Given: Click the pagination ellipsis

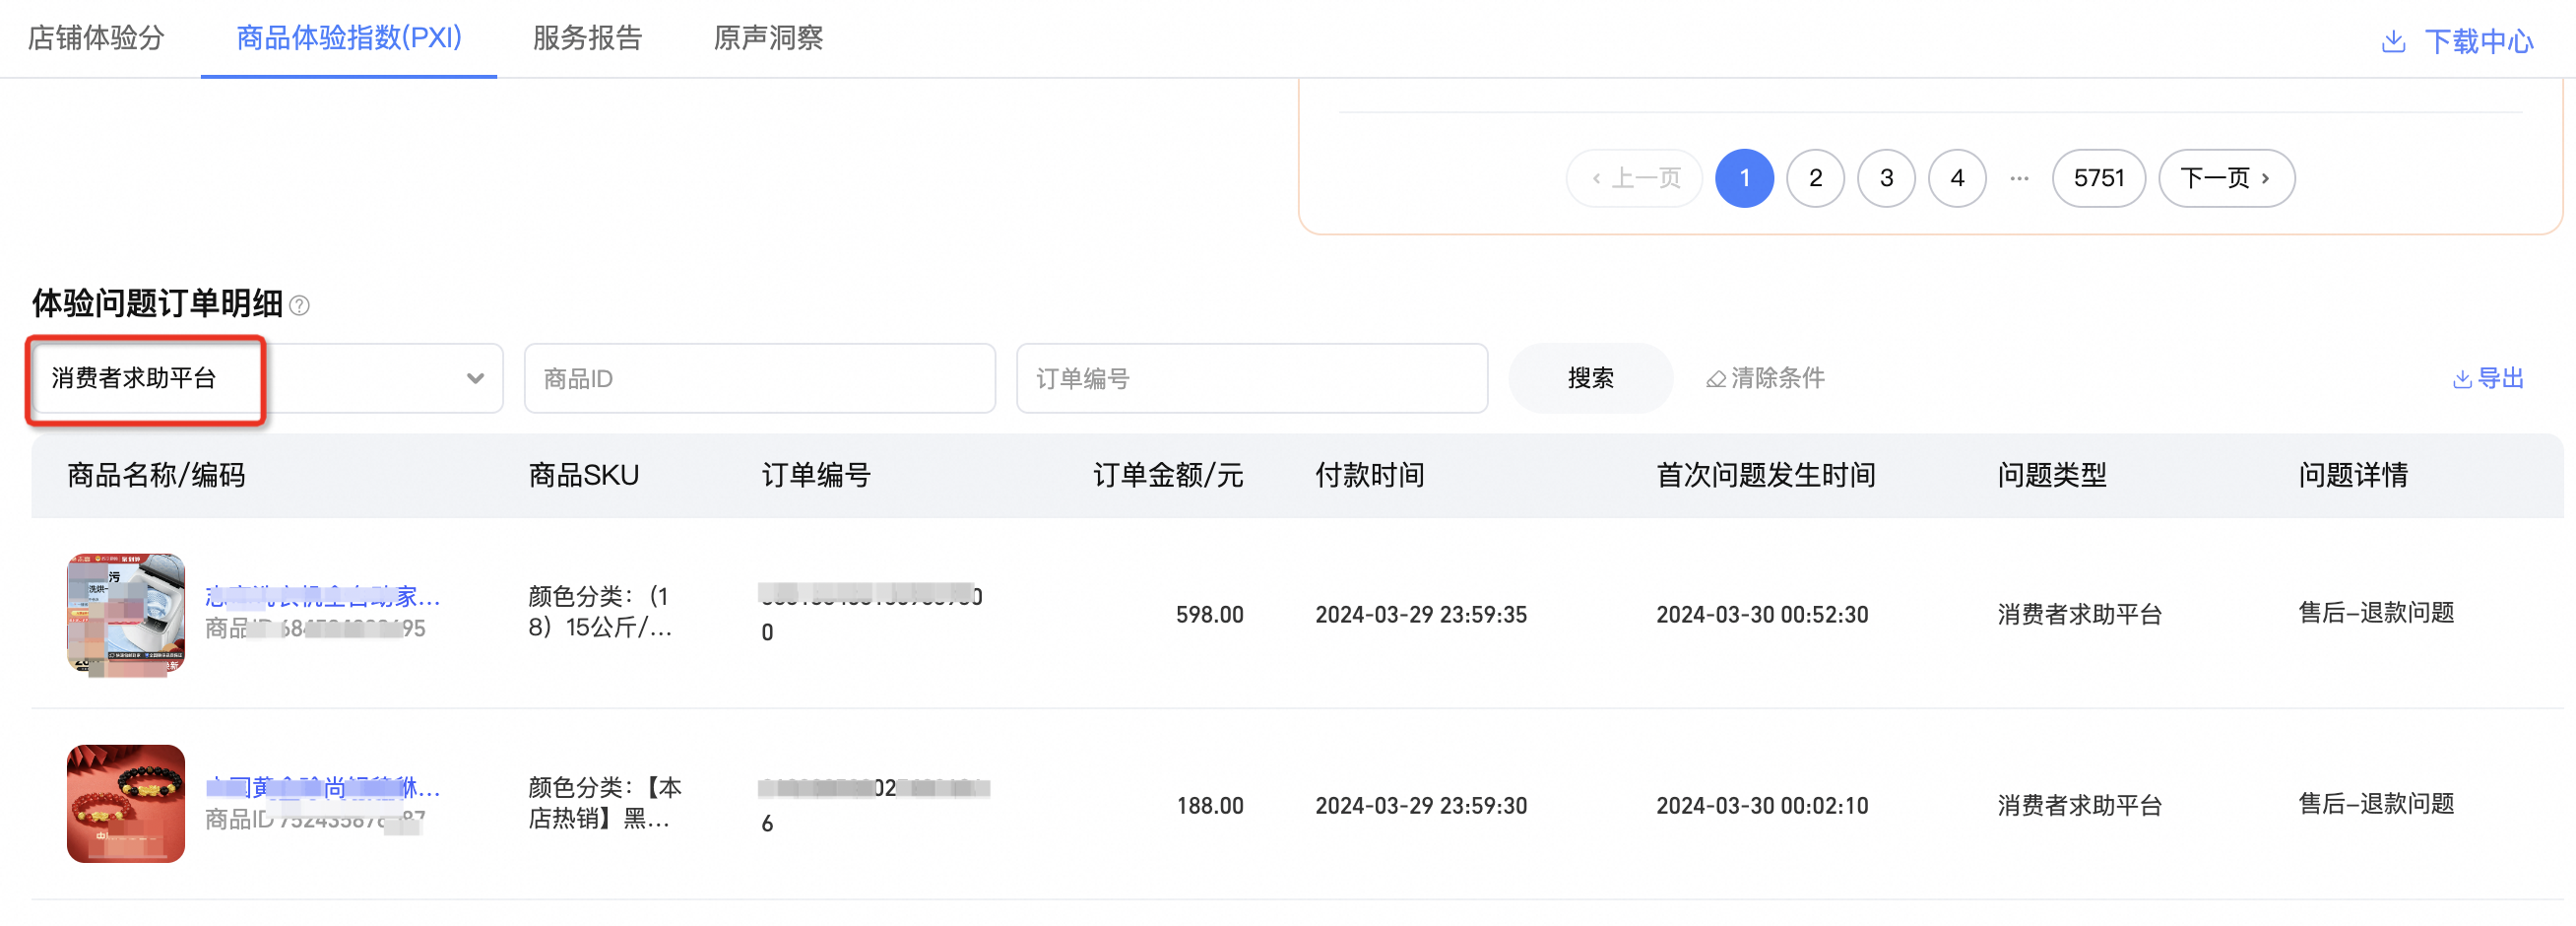Looking at the screenshot, I should [x=2019, y=178].
